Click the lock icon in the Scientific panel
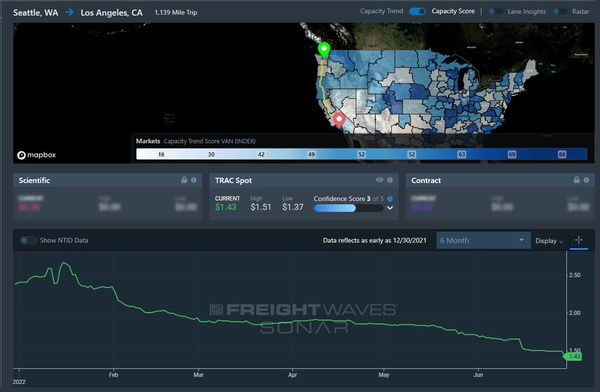The width and height of the screenshot is (600, 392). point(184,180)
